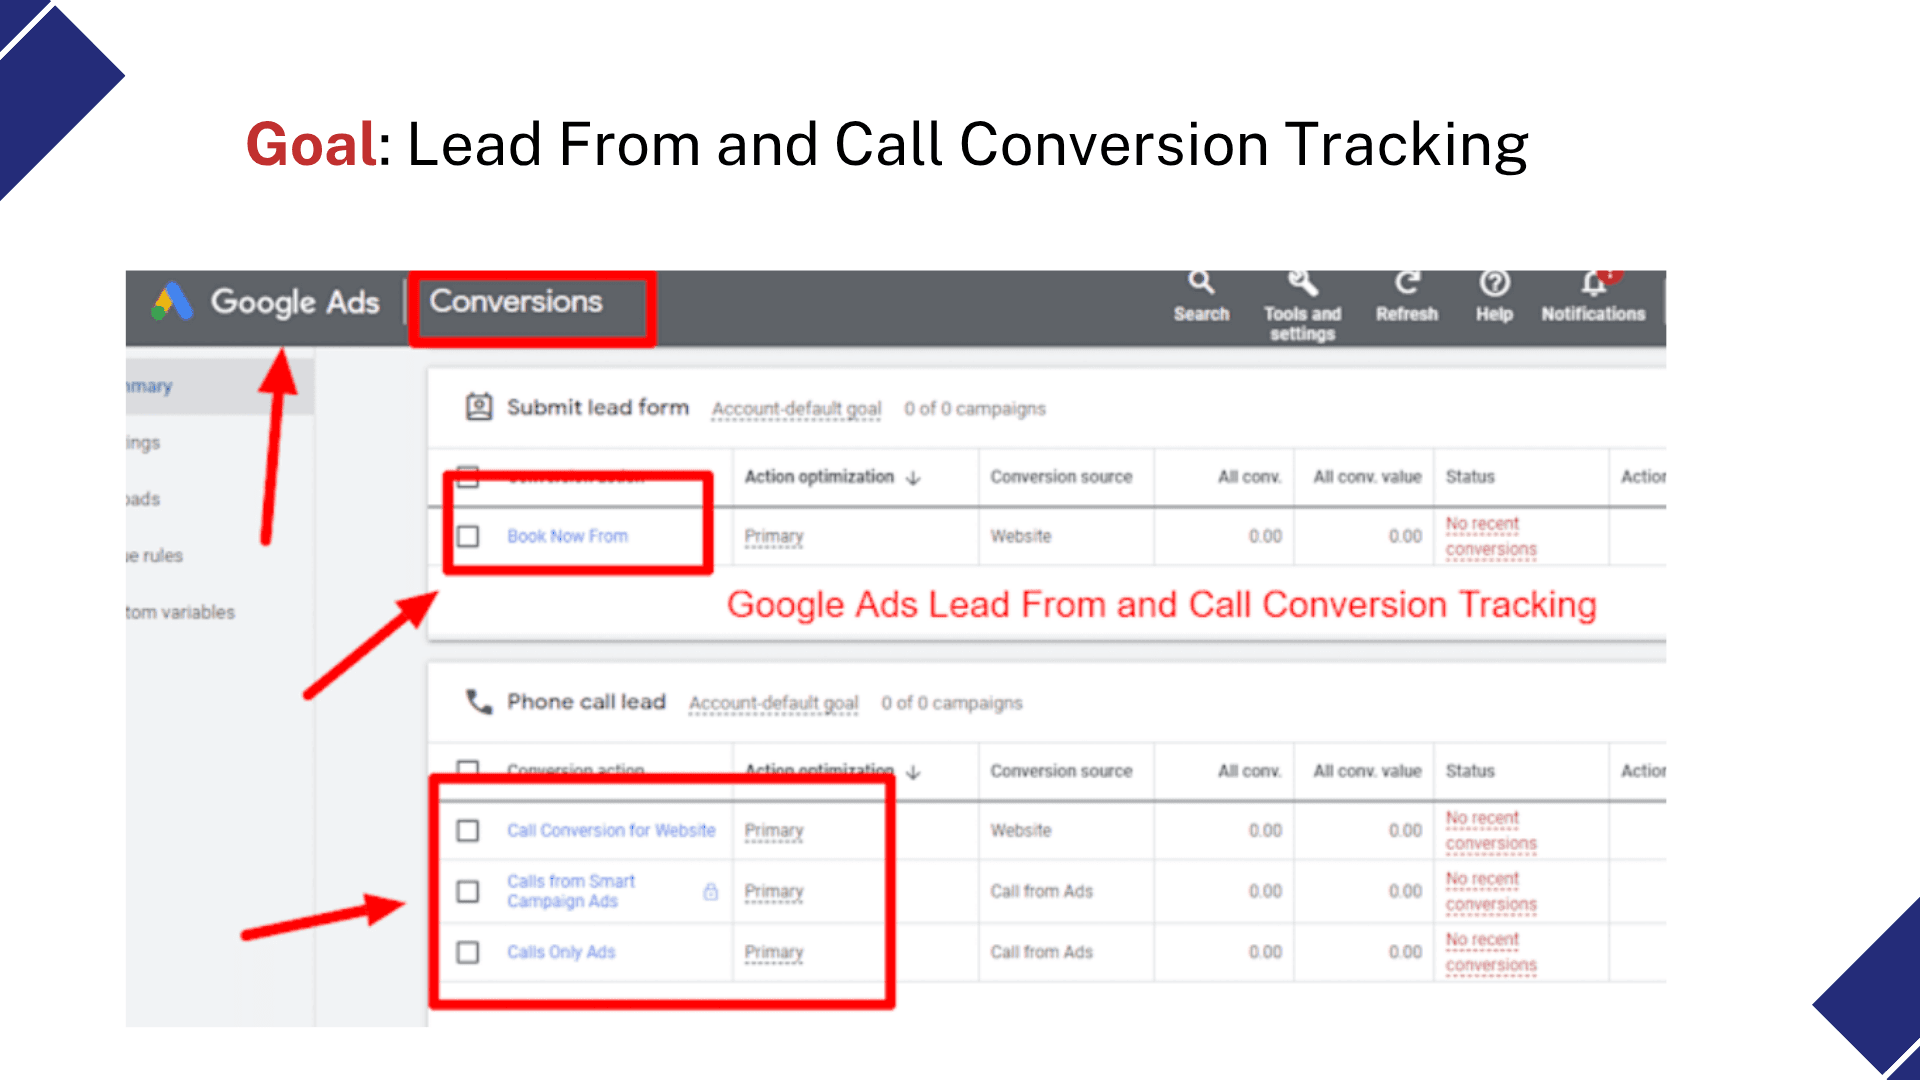Open the Call Conversion for Website link
Image resolution: width=1920 pixels, height=1080 pixels.
(x=611, y=830)
